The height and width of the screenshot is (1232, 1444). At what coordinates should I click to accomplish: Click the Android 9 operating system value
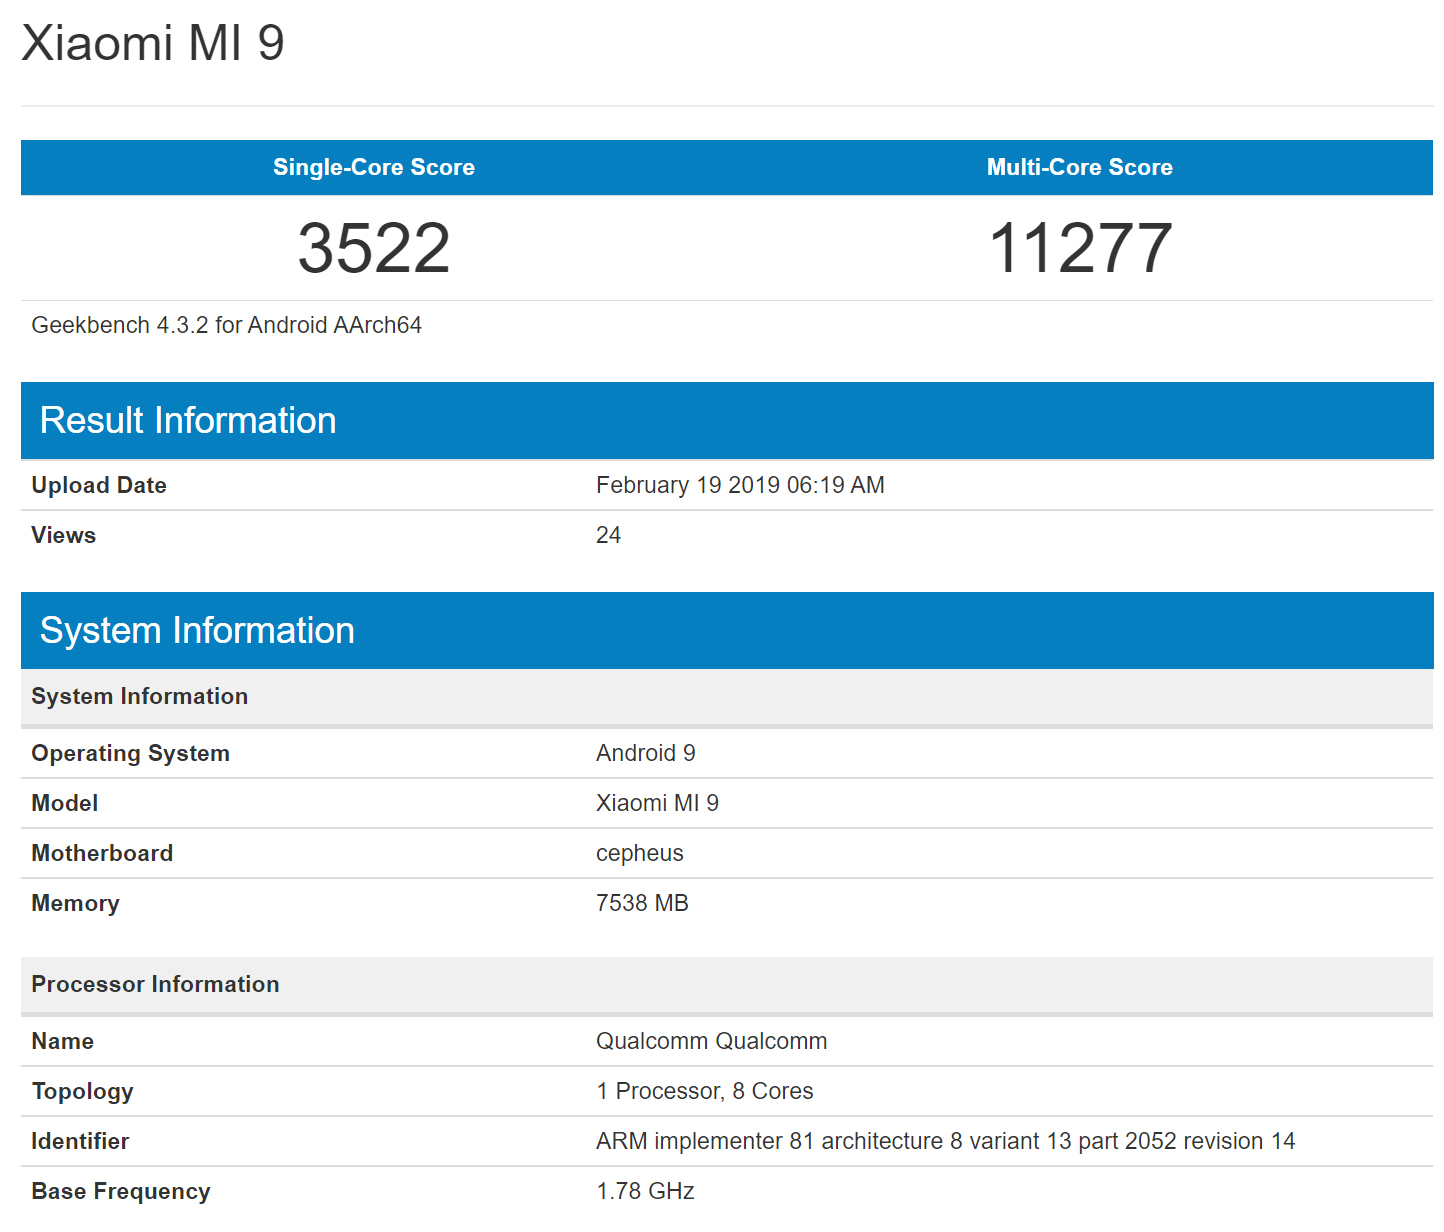click(645, 753)
